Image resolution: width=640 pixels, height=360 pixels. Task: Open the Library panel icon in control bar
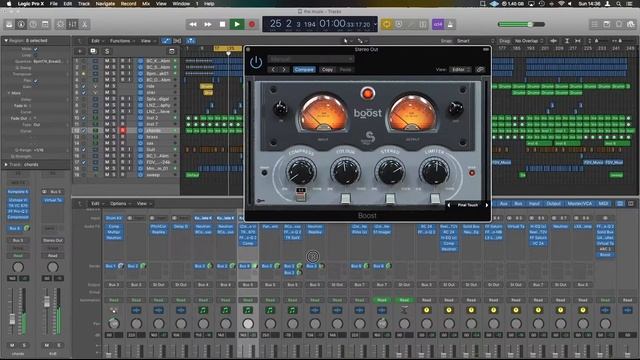[9, 24]
